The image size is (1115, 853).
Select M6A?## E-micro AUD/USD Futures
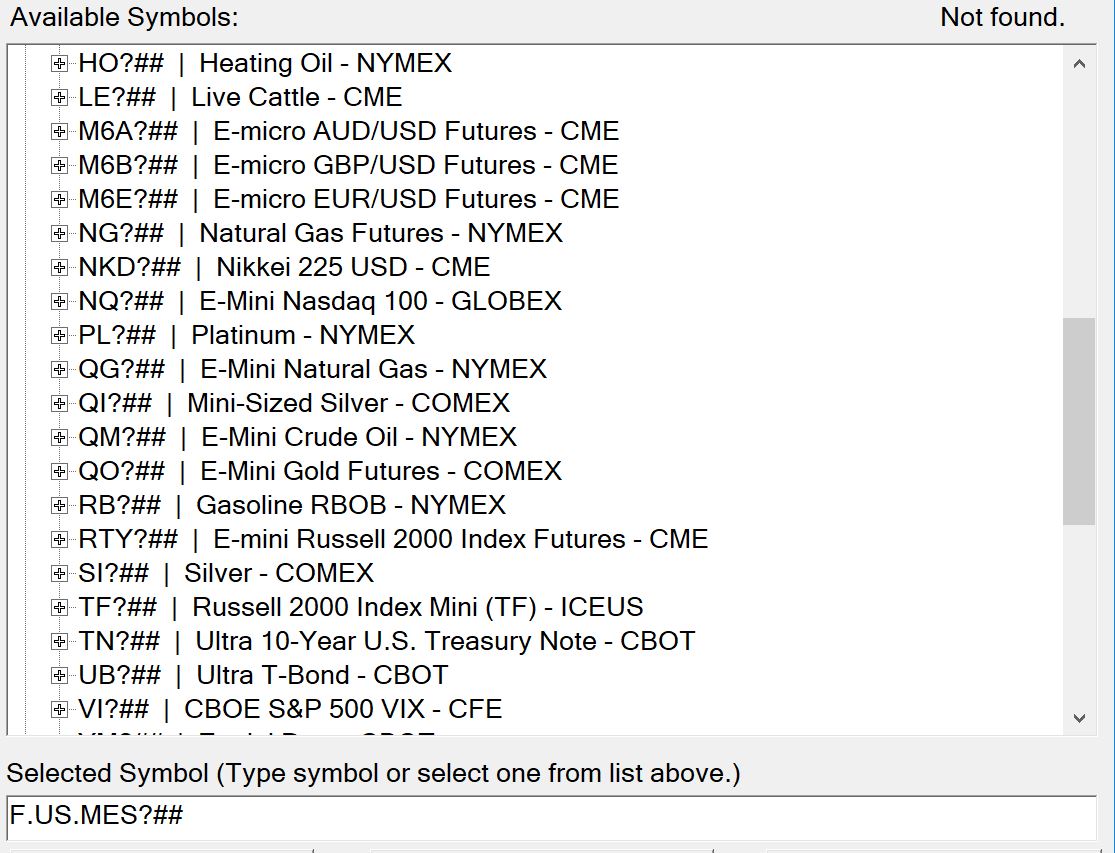point(348,132)
